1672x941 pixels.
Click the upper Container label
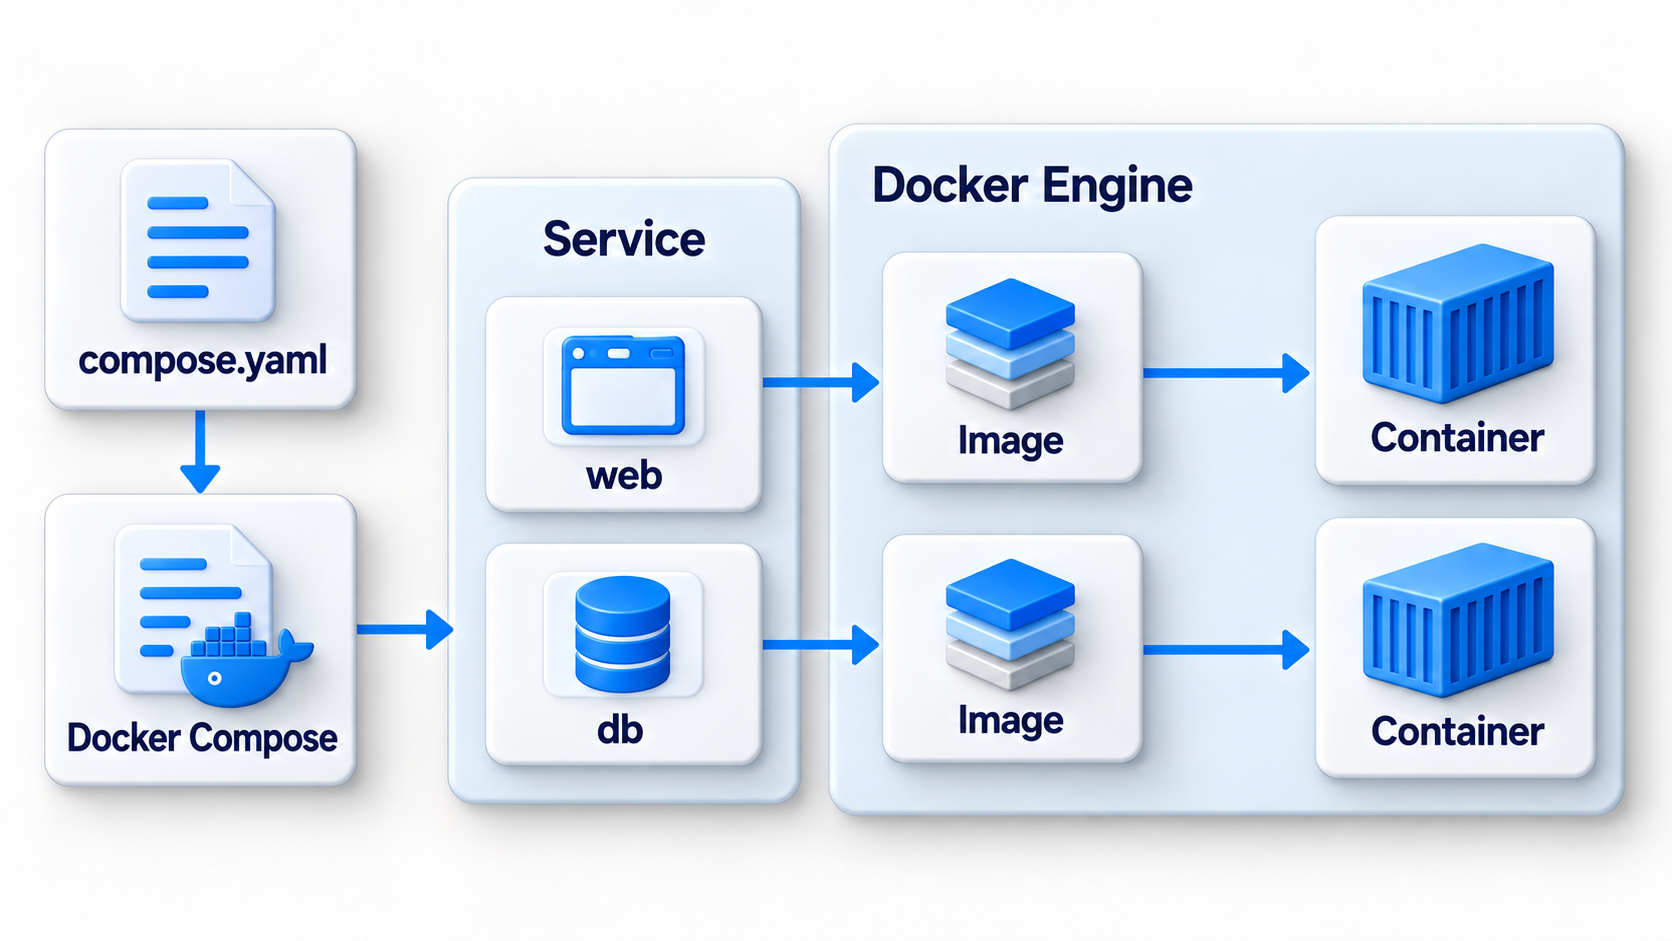1457,438
